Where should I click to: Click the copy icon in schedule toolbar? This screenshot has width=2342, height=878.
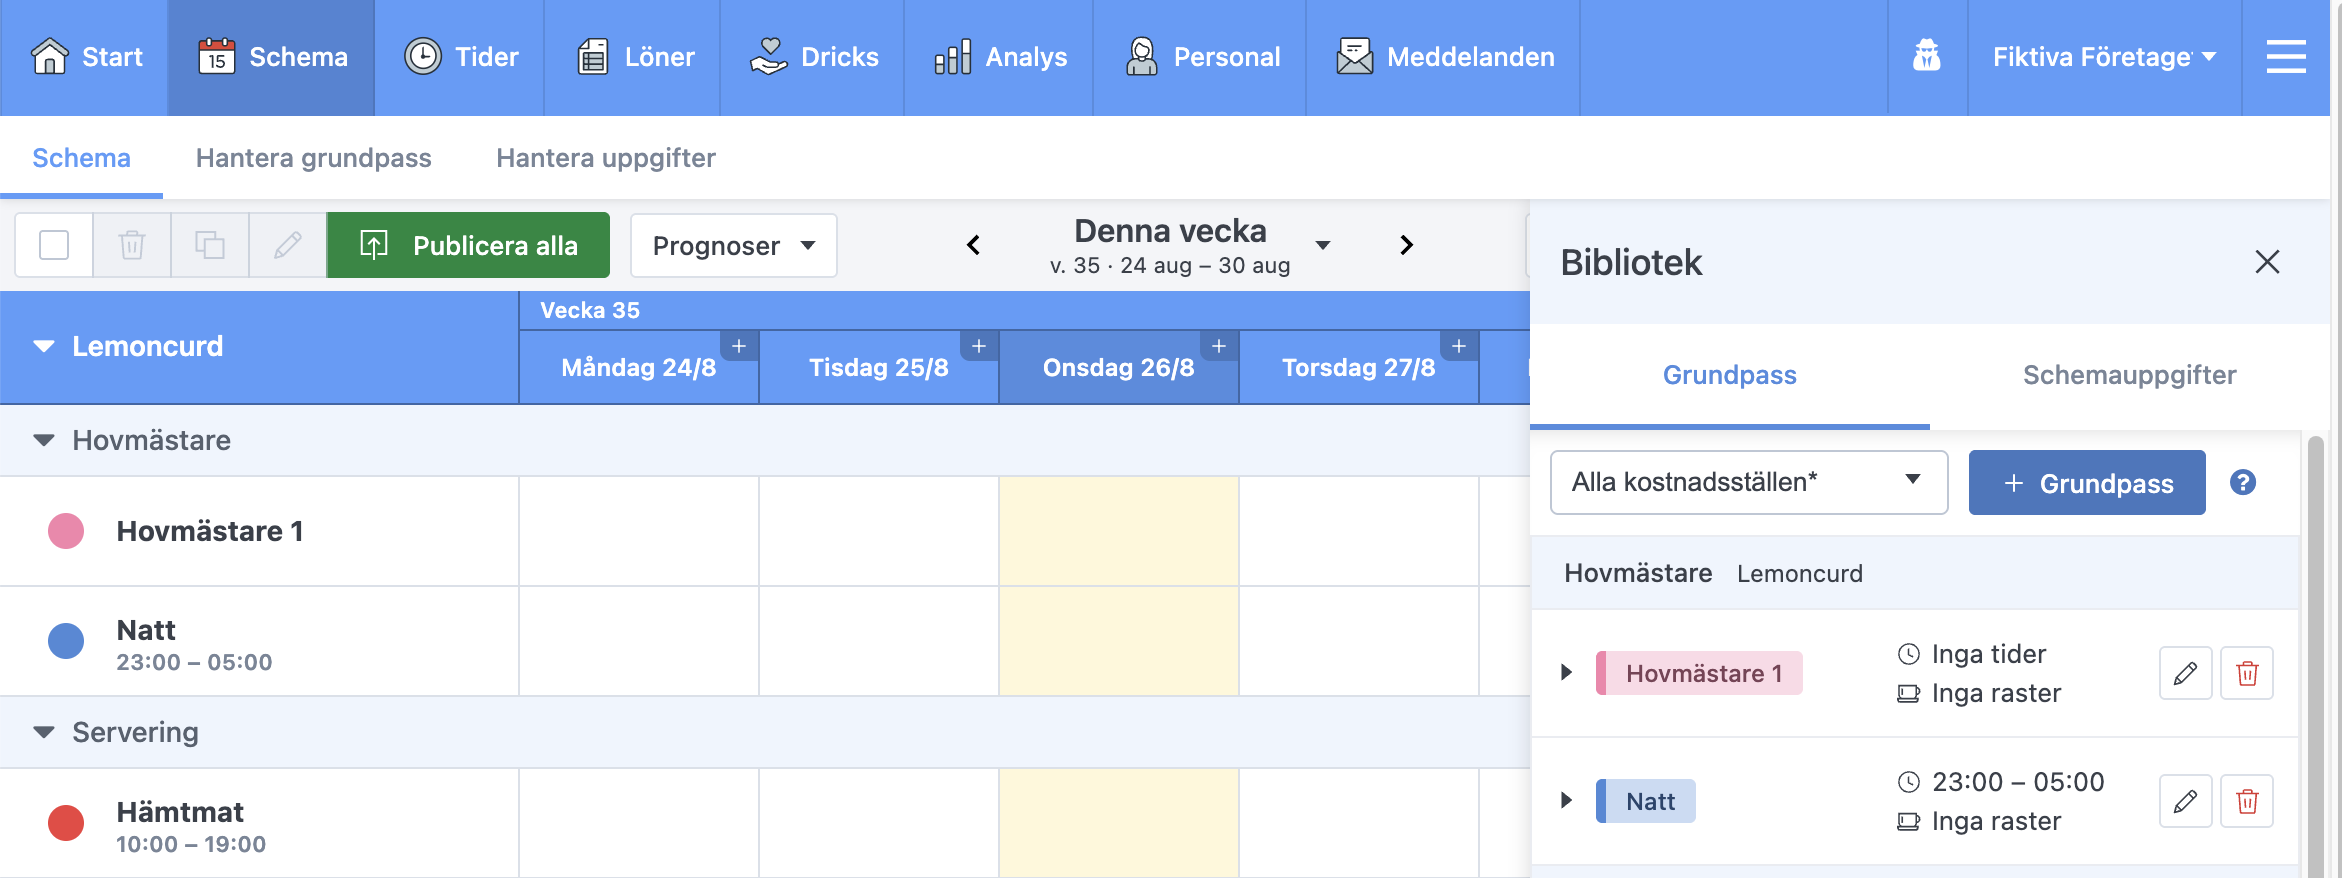pos(210,245)
